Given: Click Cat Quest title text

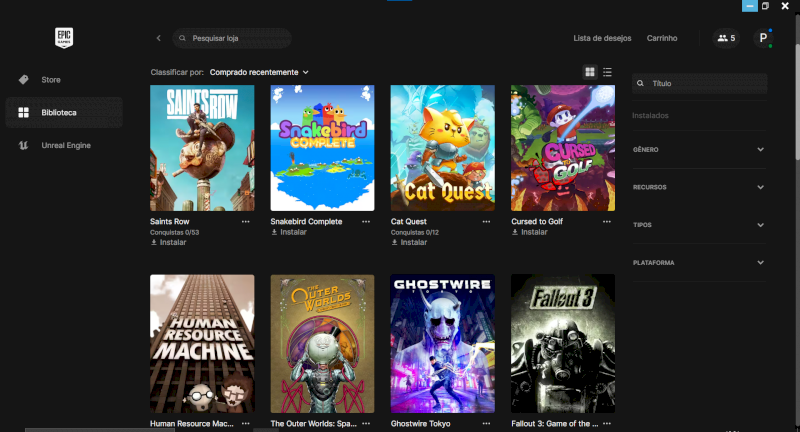Looking at the screenshot, I should coord(409,221).
